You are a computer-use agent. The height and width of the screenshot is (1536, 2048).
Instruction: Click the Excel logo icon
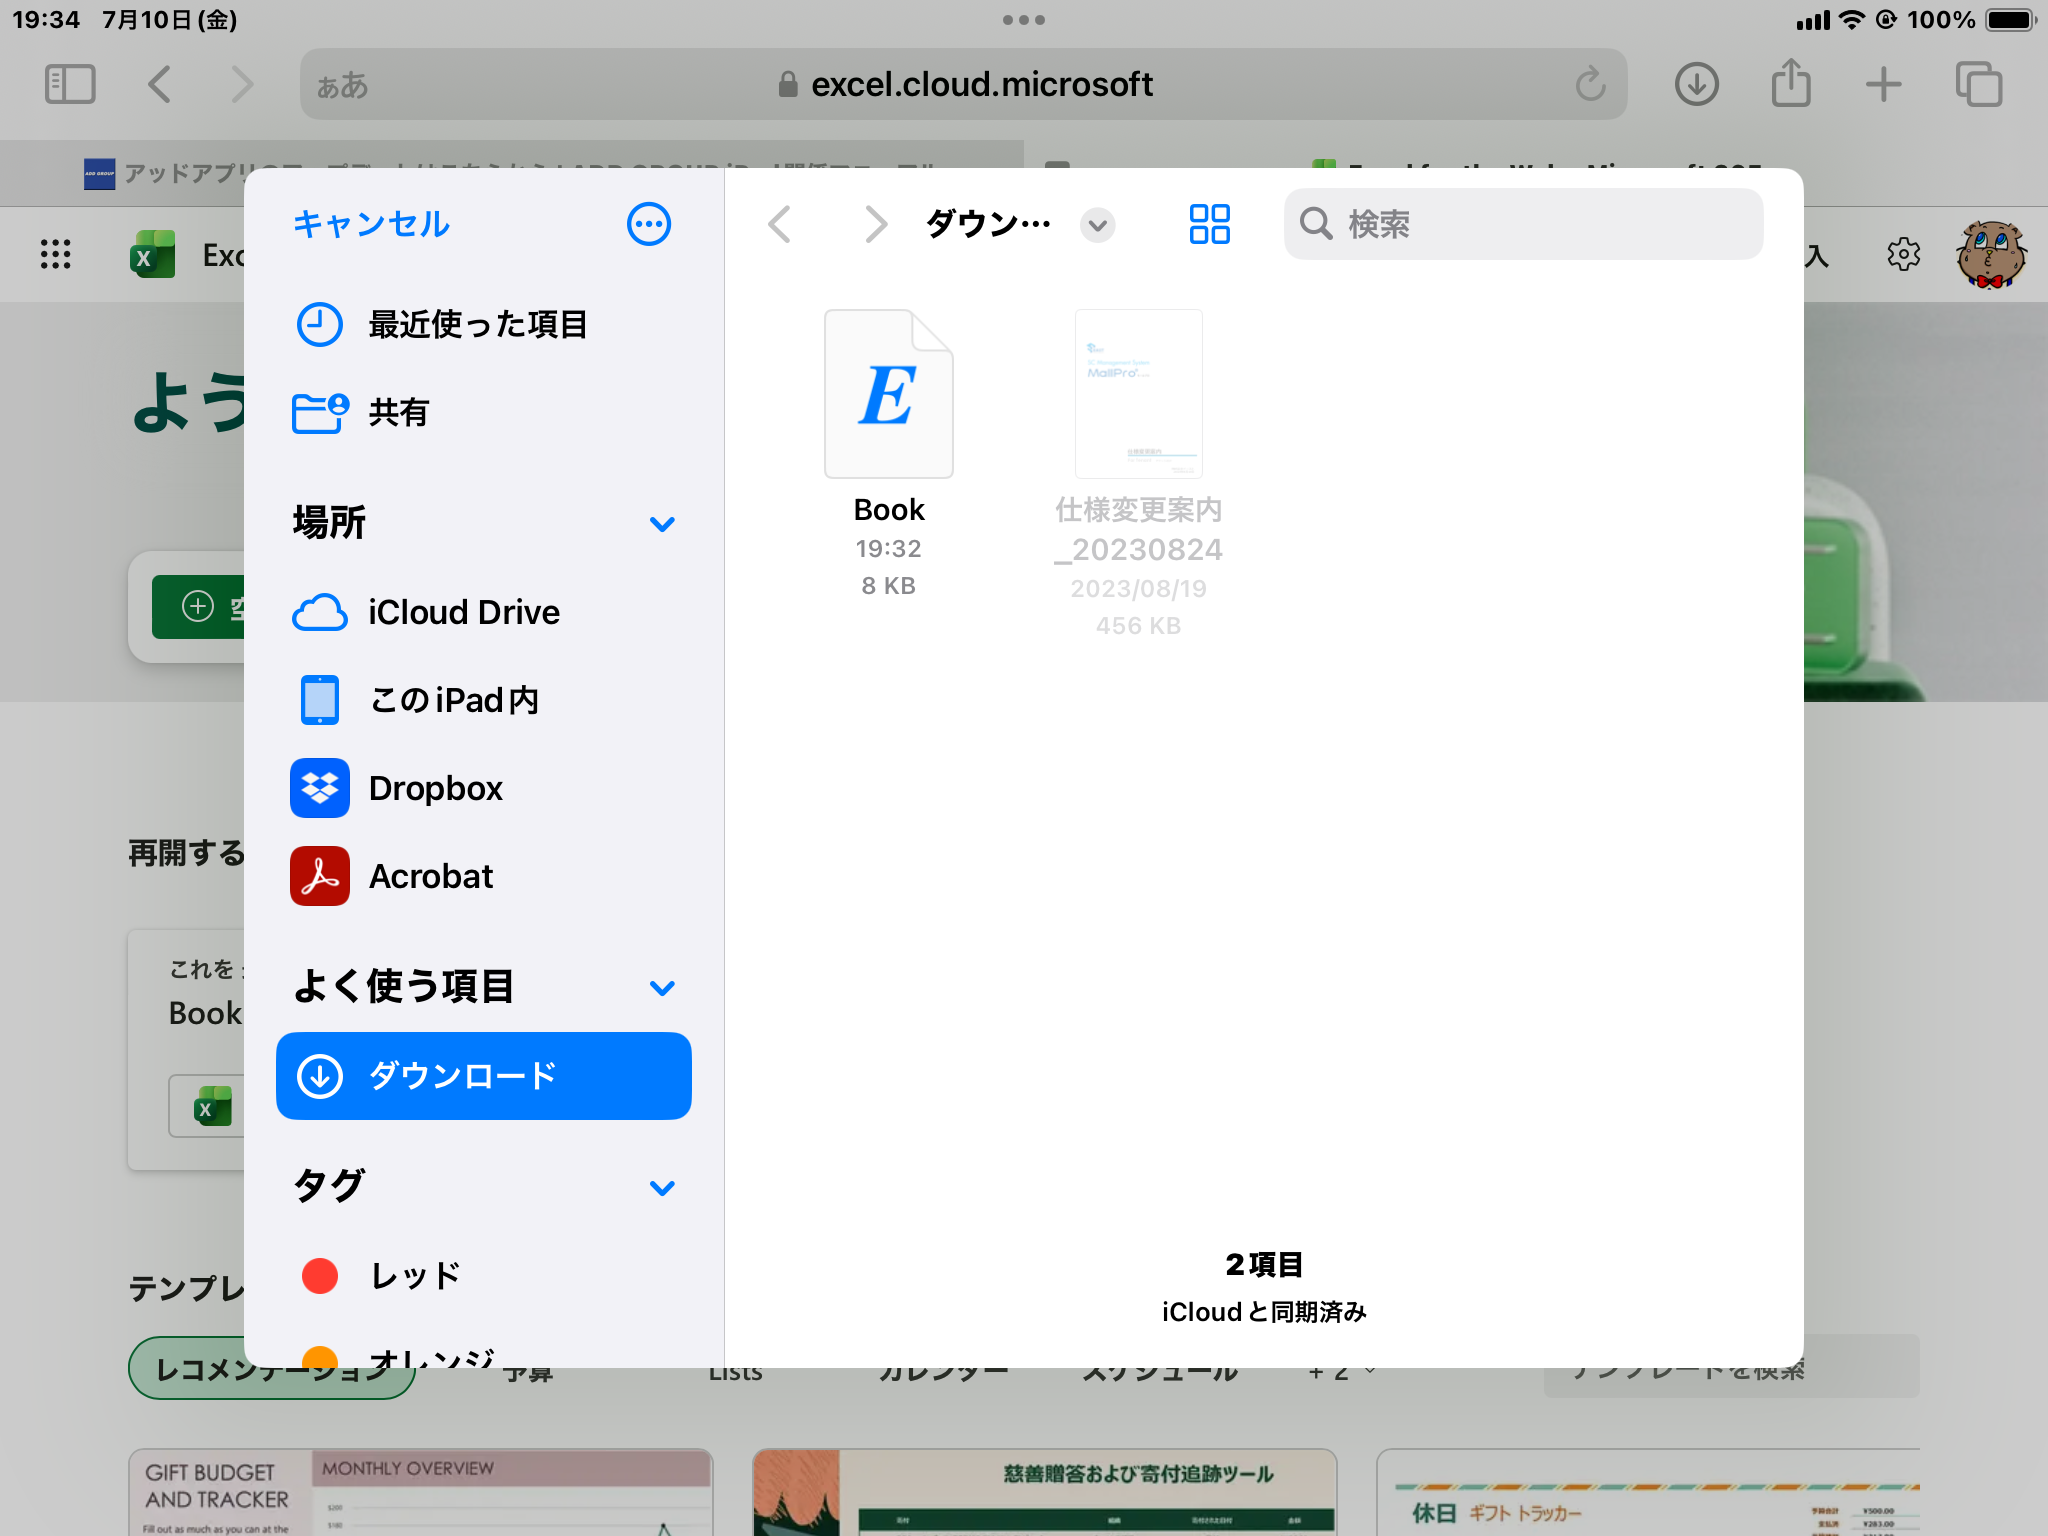tap(152, 254)
